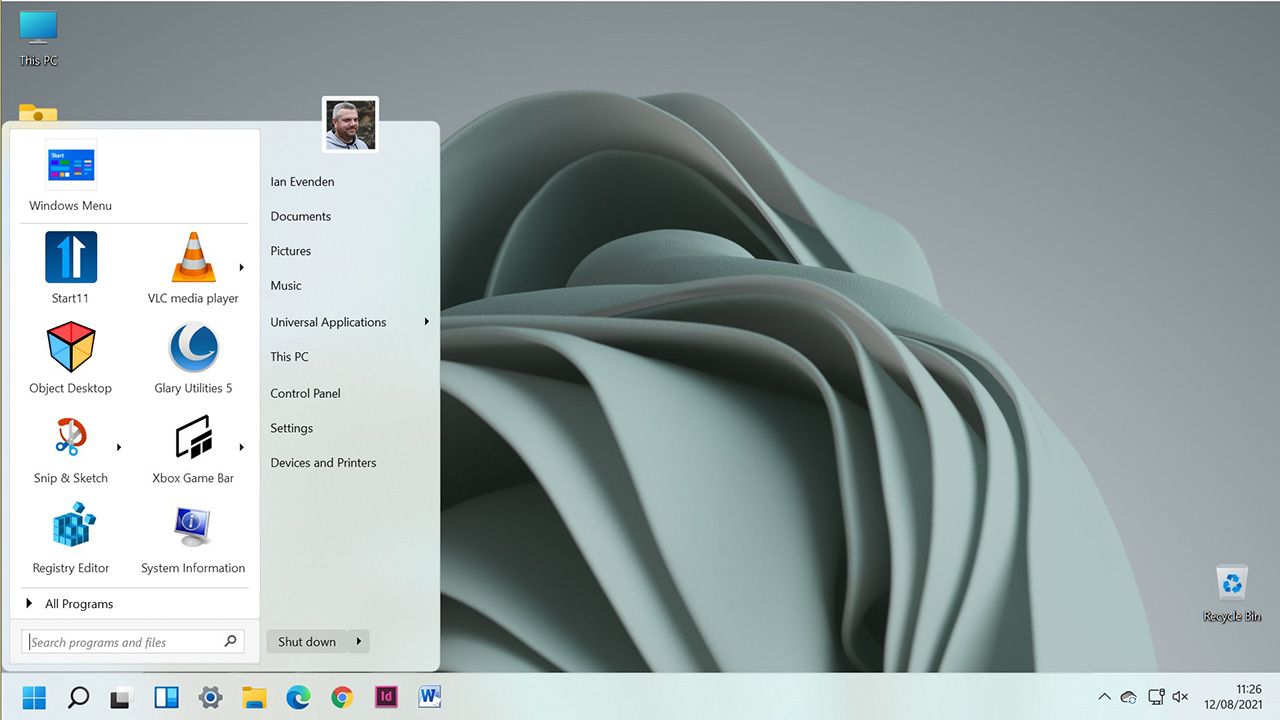Open the Windows Menu tile
1280x720 pixels.
point(70,178)
